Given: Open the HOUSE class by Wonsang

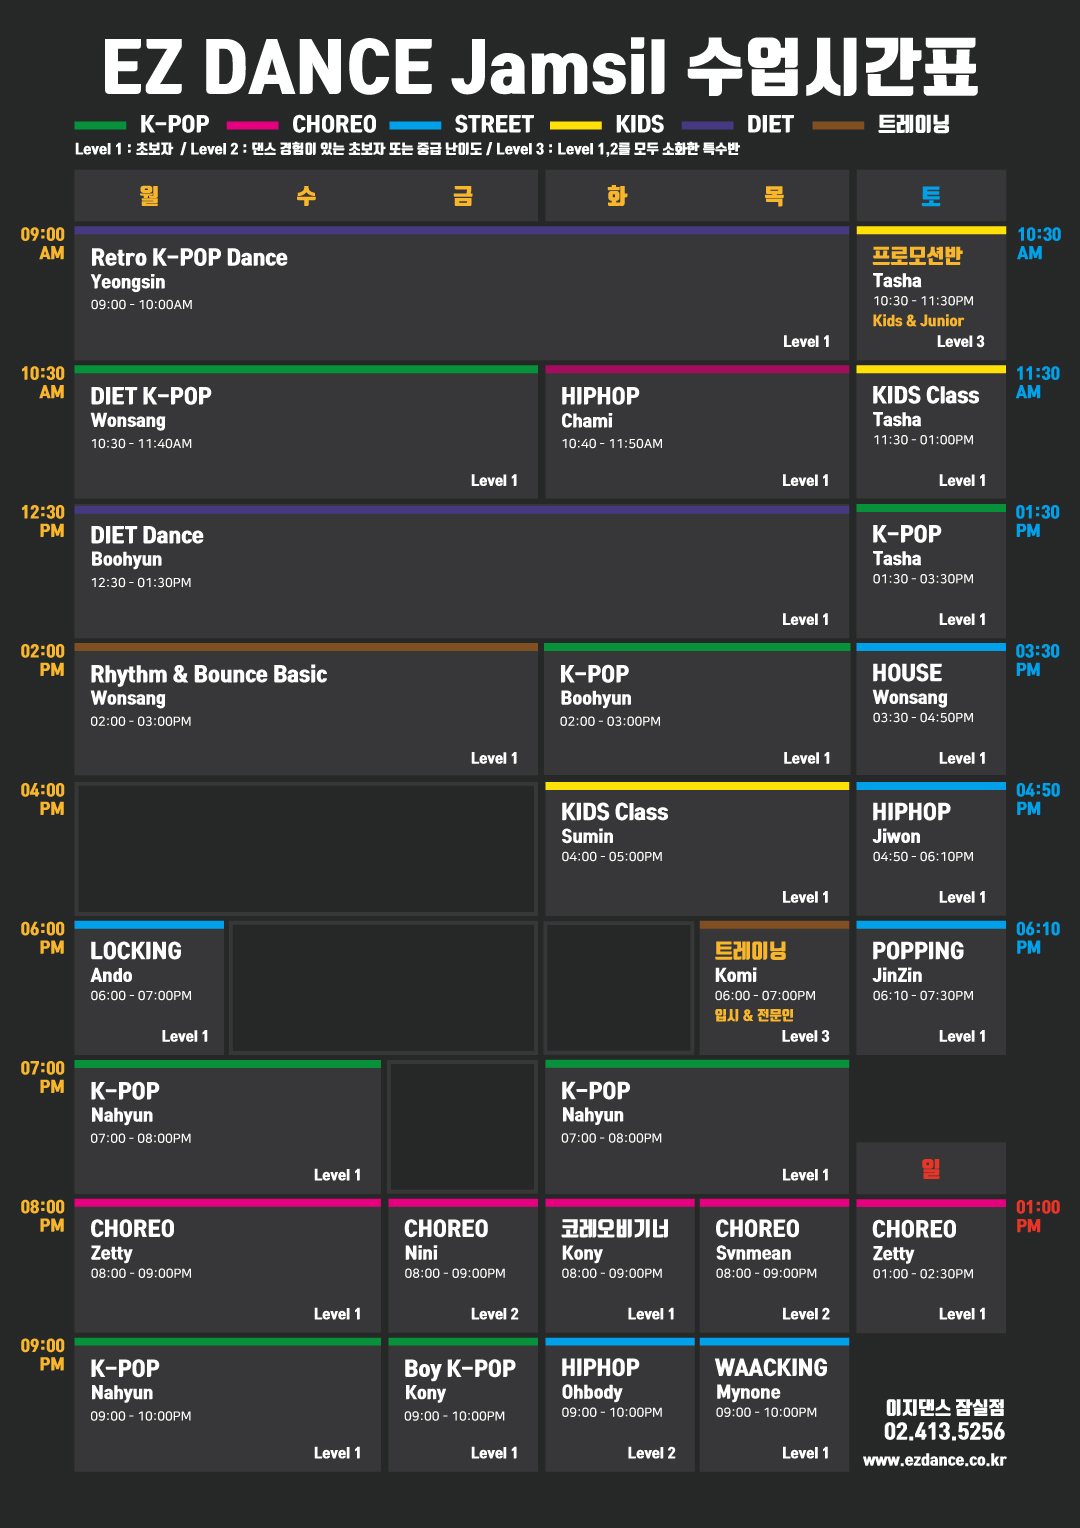Looking at the screenshot, I should coord(931,710).
